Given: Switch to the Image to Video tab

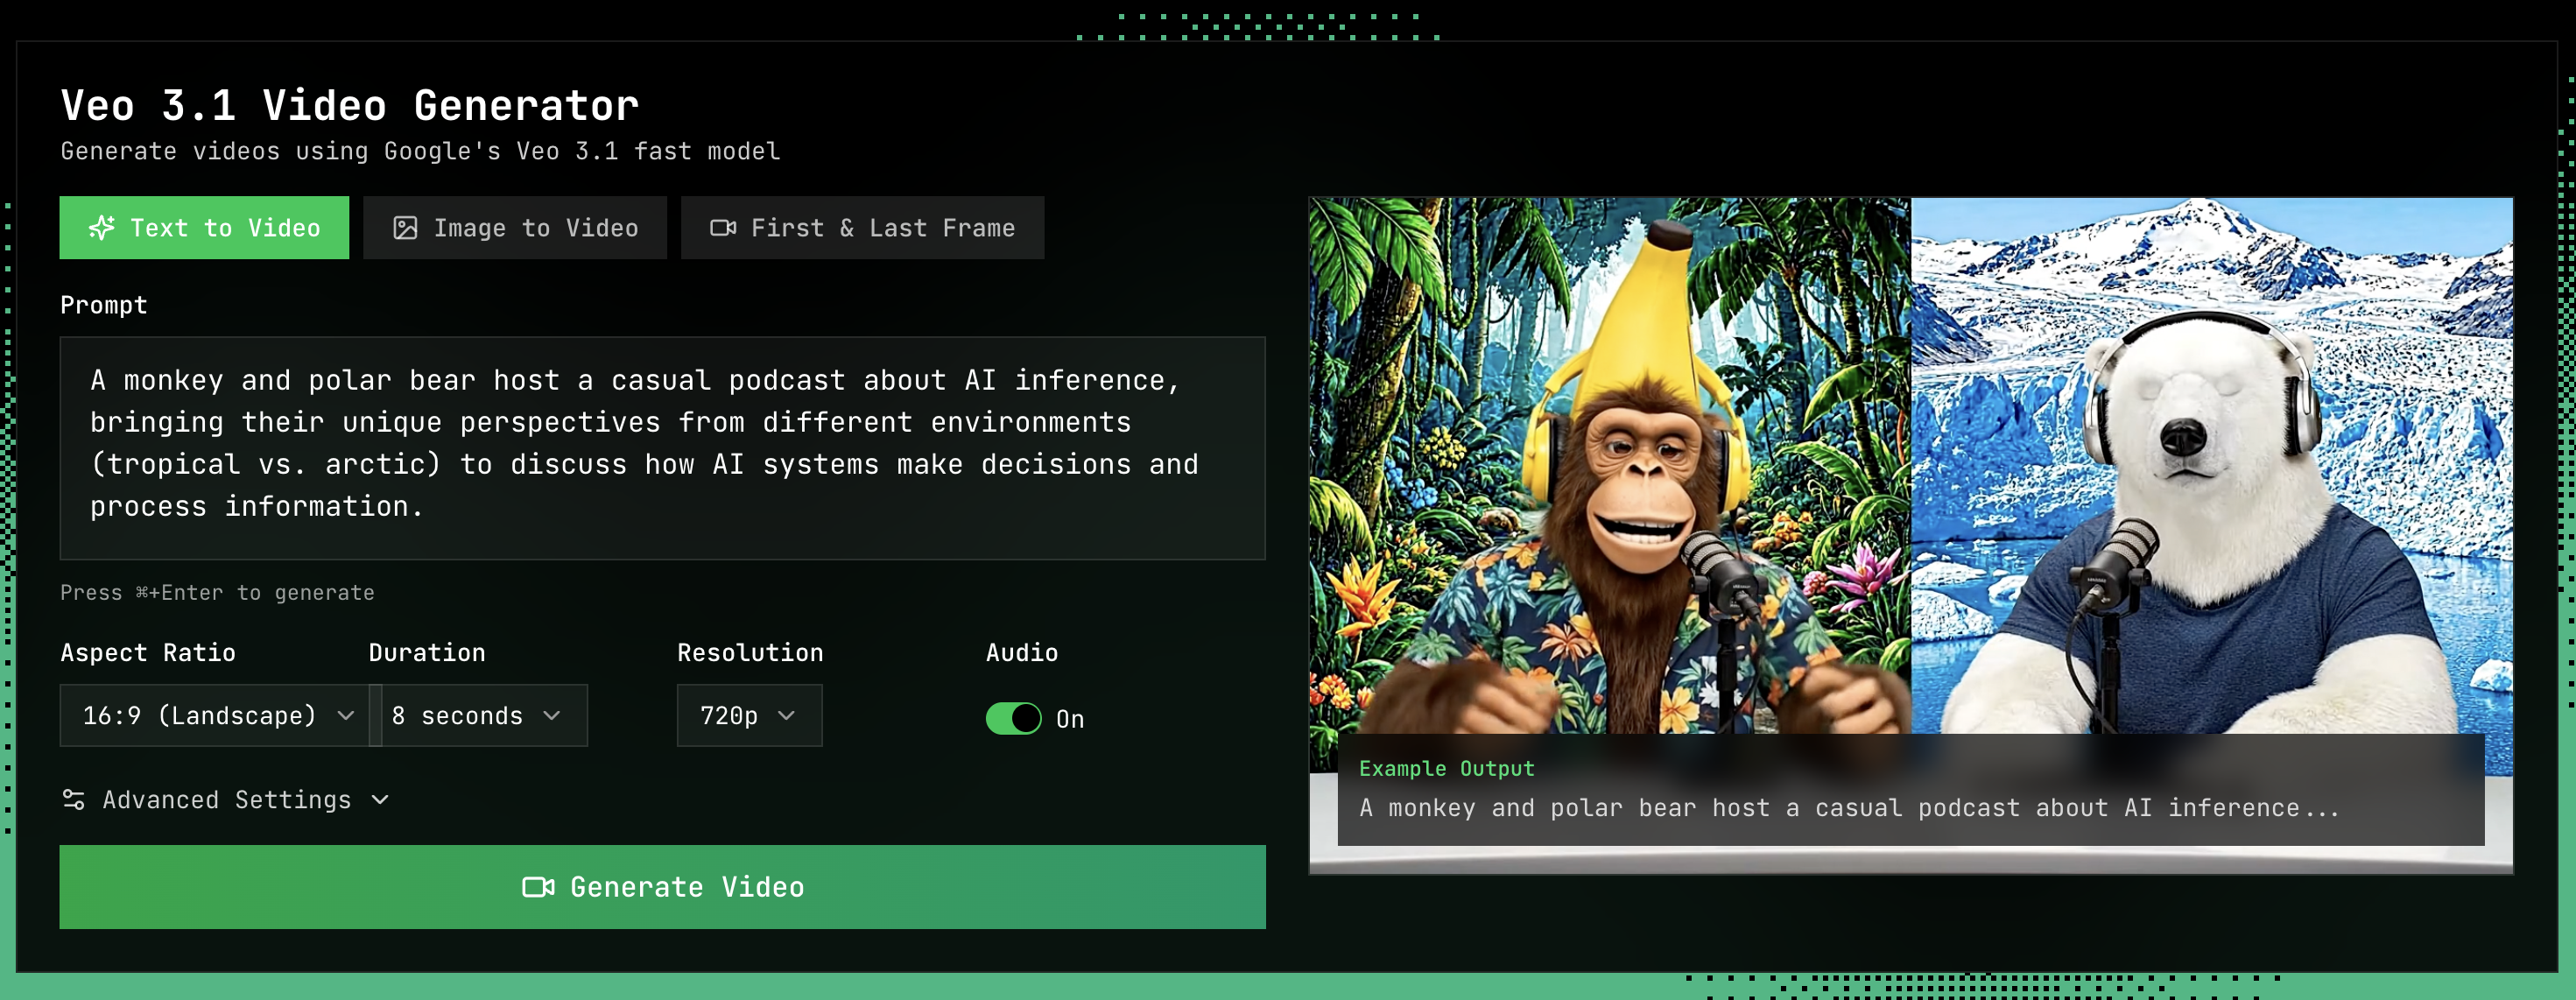Looking at the screenshot, I should tap(515, 227).
